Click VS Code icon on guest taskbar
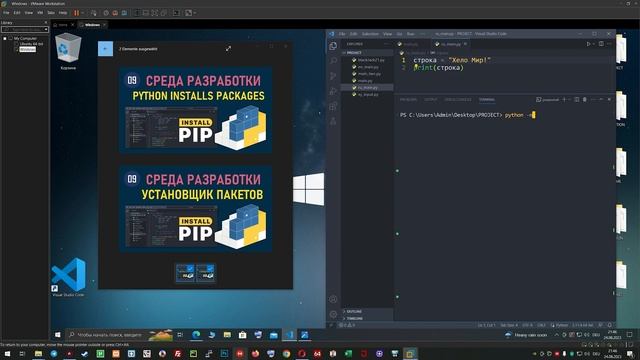The height and width of the screenshot is (360, 640). pos(289,335)
